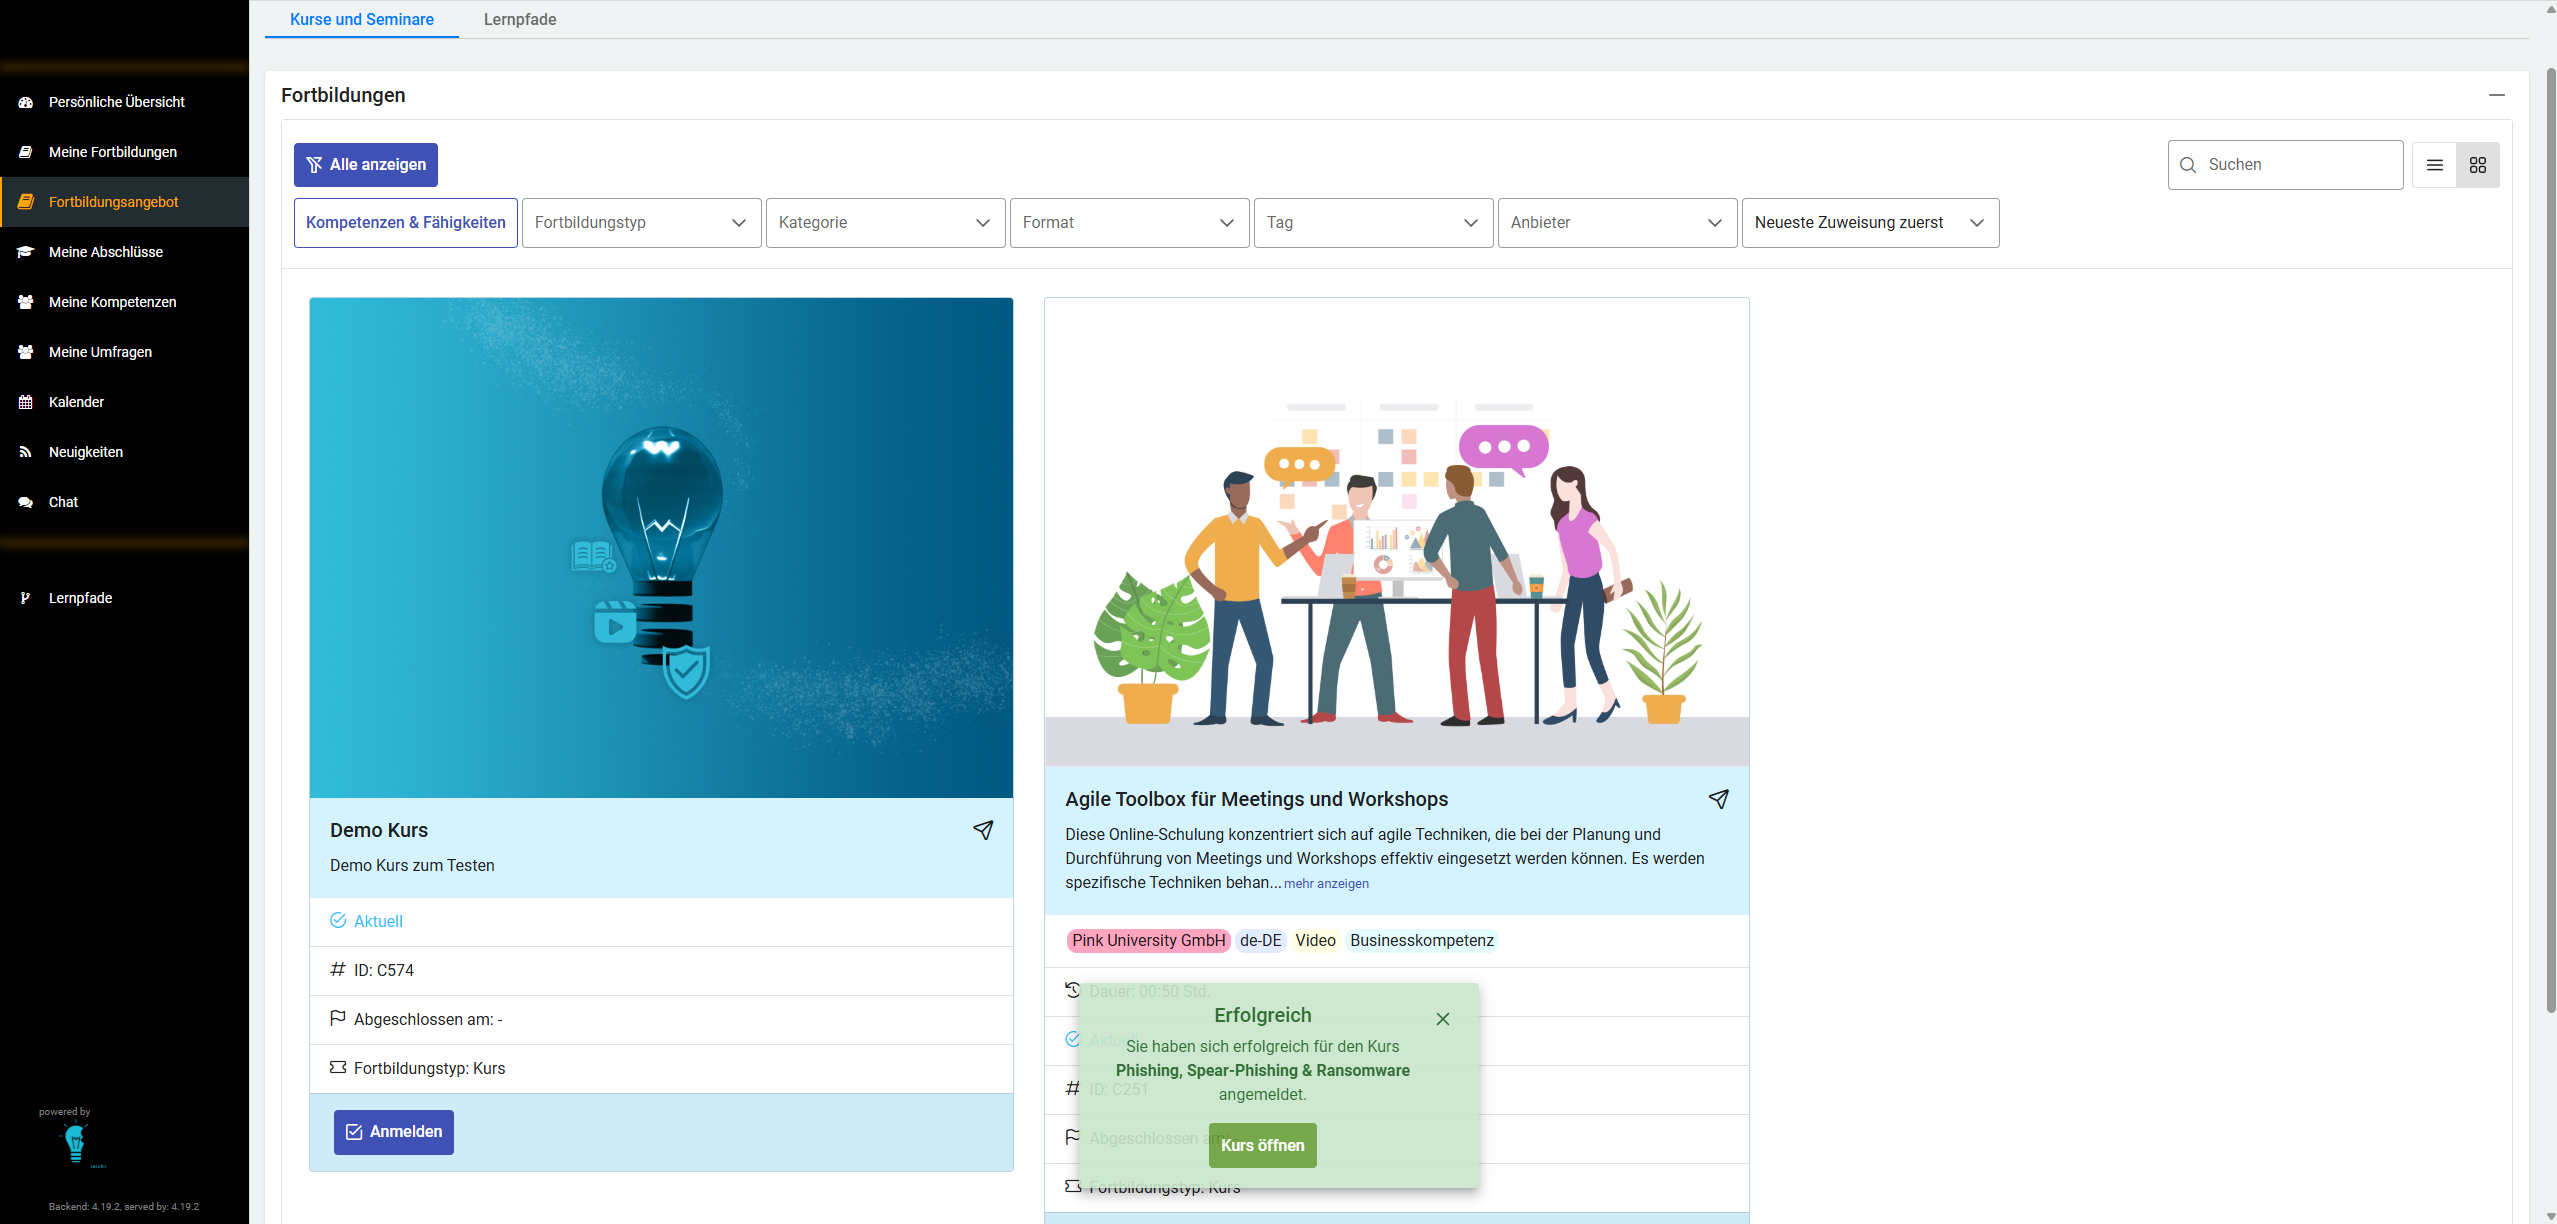Expand Neueste Zuweisung zuerst sort dropdown
Screen dimensions: 2557x1224
(x=1869, y=223)
